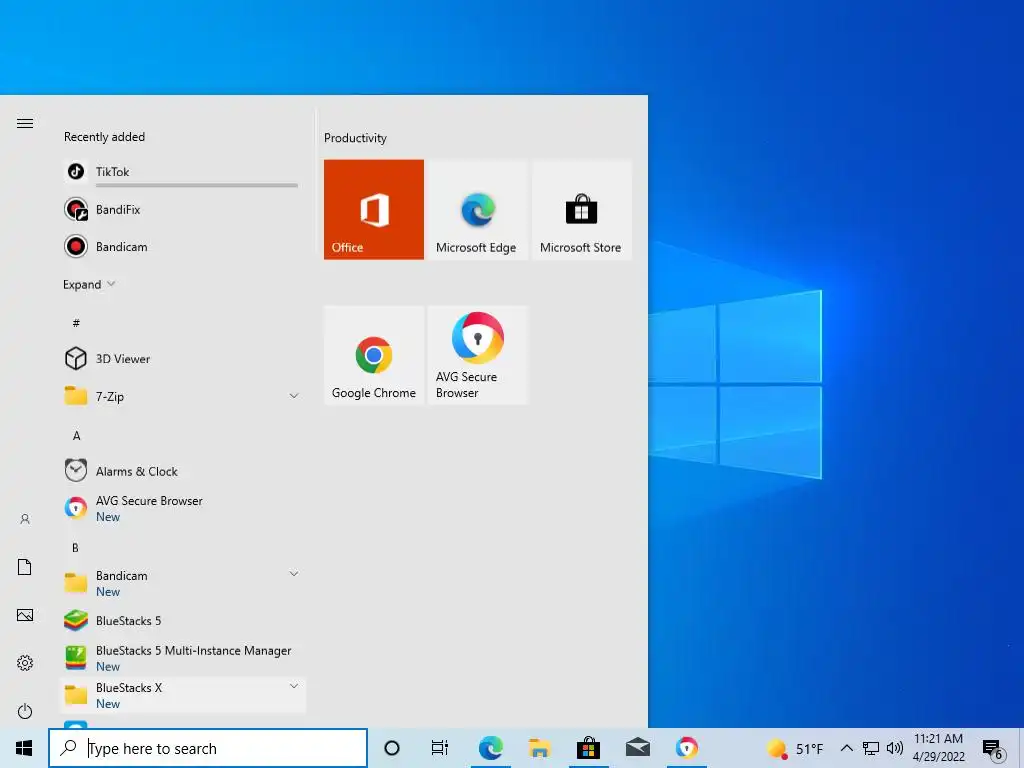The height and width of the screenshot is (768, 1024).
Task: Open Bandicam app under Recently added
Action: coord(182,247)
